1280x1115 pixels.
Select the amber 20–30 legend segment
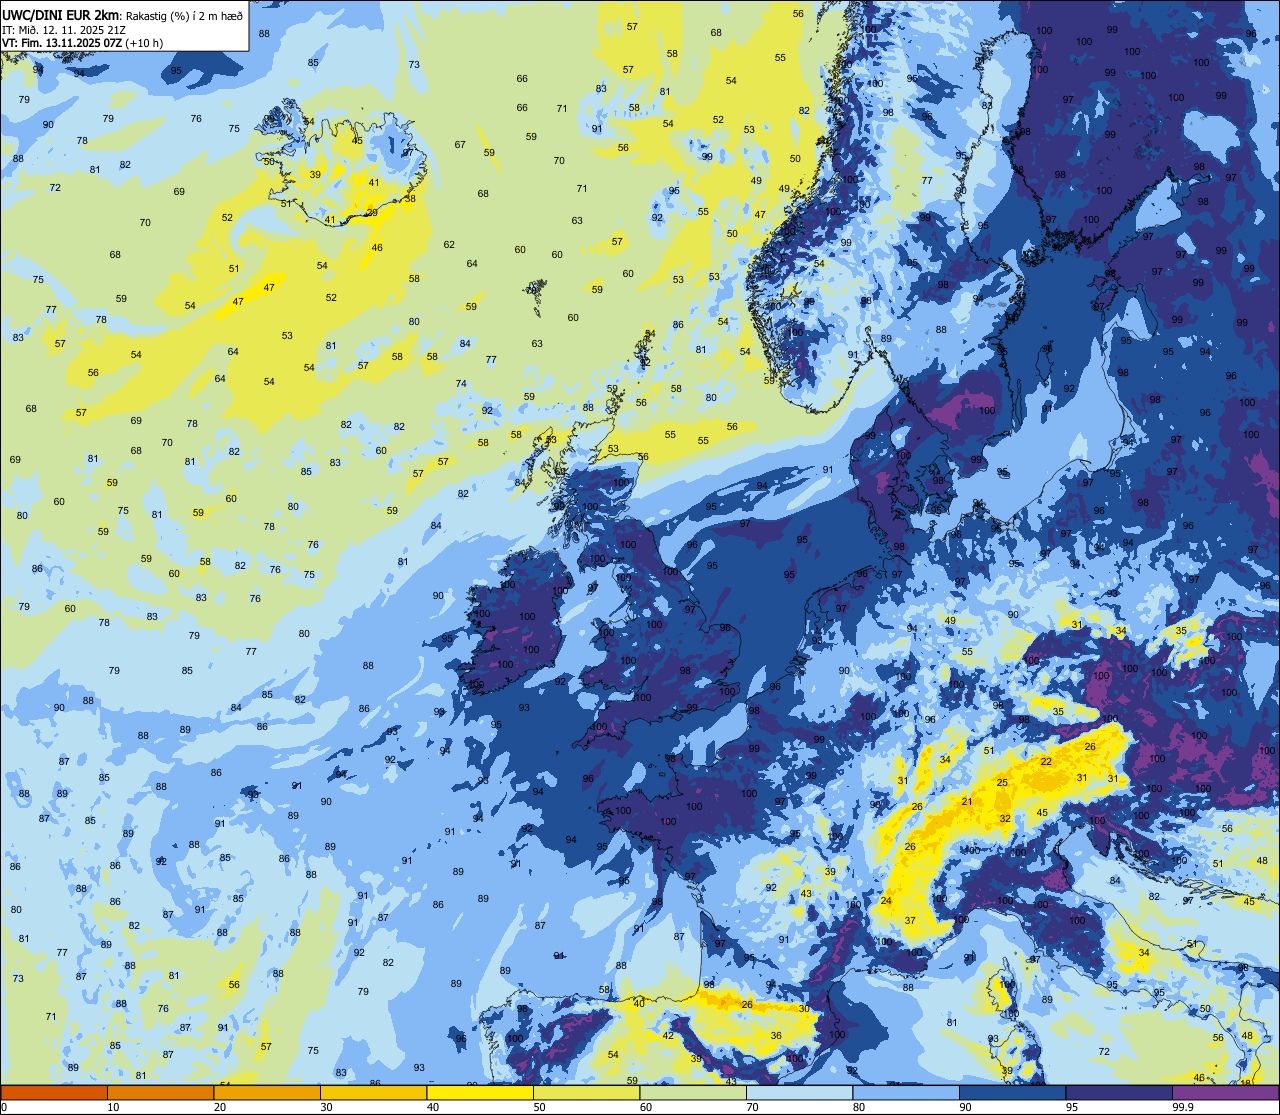point(267,1092)
